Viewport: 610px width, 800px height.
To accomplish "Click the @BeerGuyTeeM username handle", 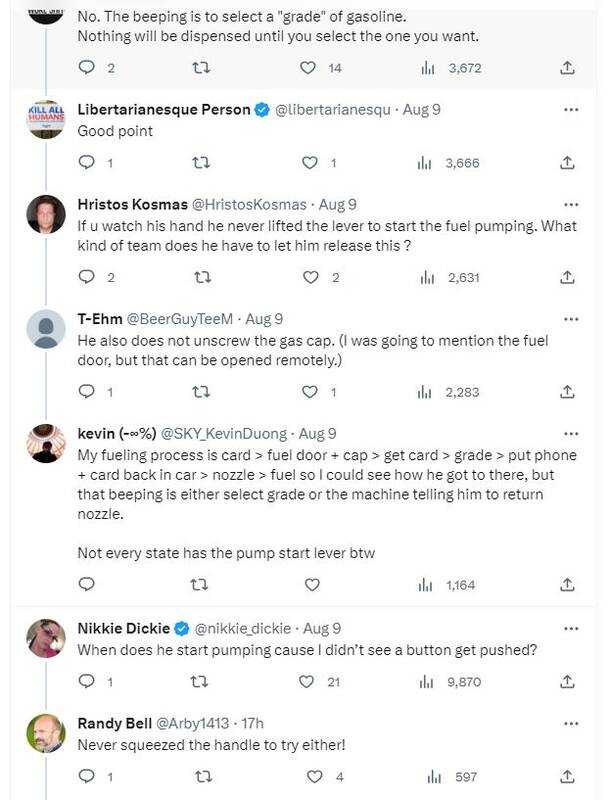I will 179,319.
